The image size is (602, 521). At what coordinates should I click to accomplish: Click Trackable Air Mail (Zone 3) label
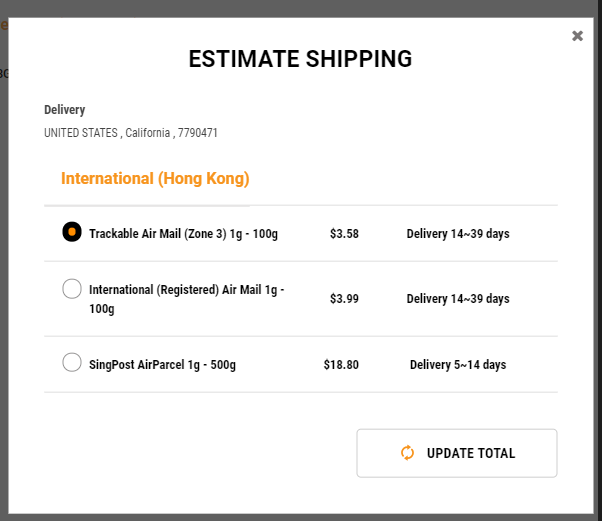(x=184, y=233)
